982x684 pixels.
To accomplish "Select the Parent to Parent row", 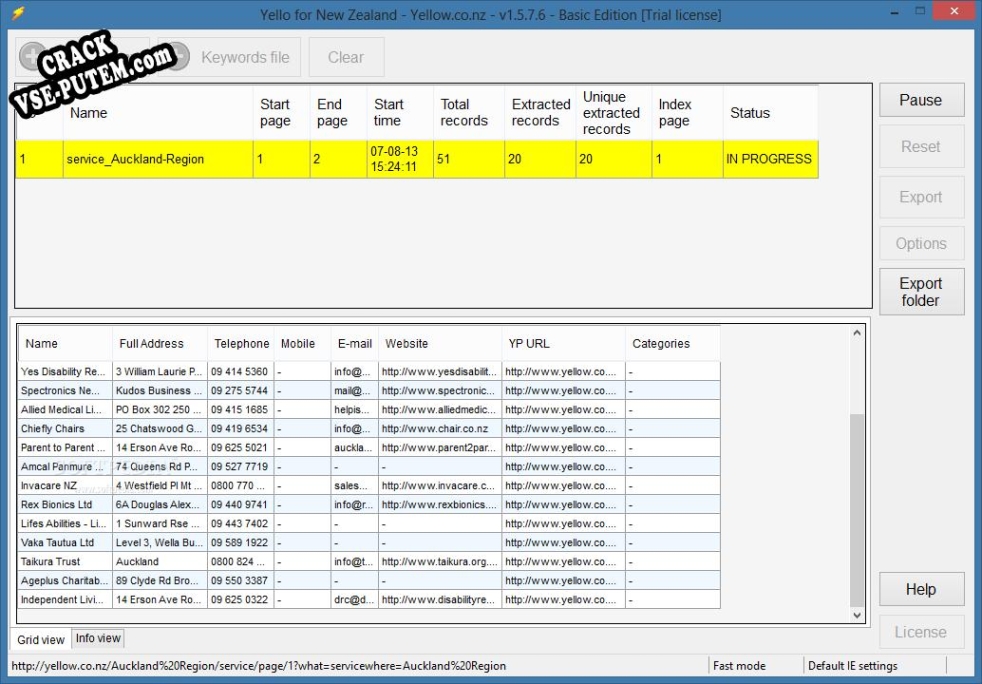I will 369,448.
